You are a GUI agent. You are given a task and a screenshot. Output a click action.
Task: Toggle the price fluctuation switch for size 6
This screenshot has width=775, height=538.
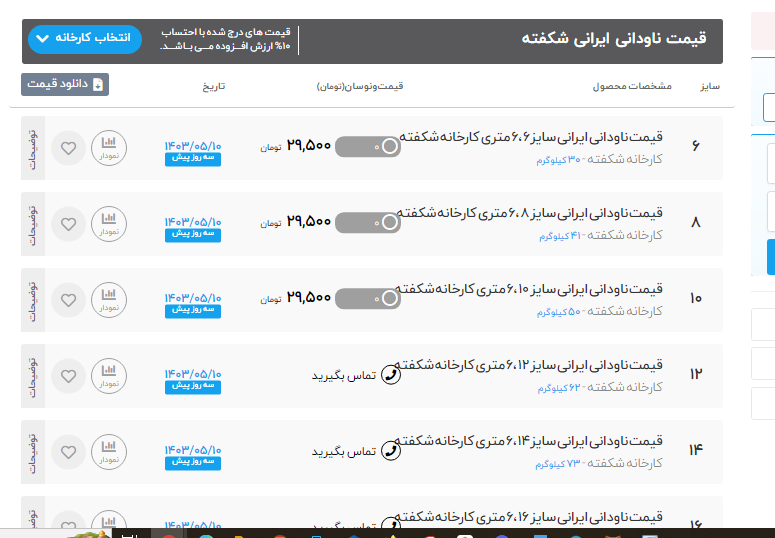(x=368, y=148)
